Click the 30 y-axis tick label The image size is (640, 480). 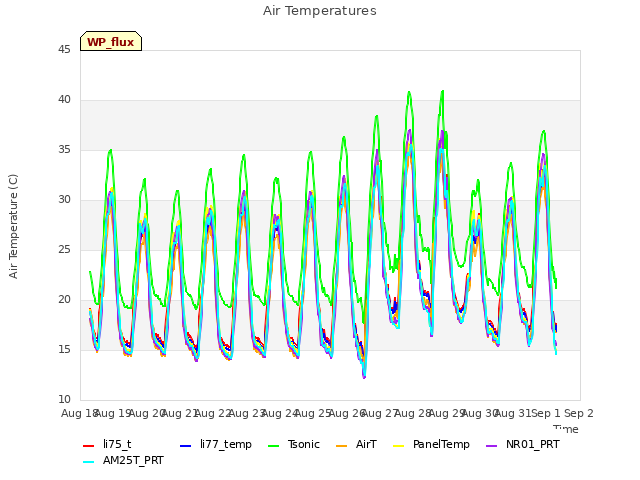tap(64, 200)
